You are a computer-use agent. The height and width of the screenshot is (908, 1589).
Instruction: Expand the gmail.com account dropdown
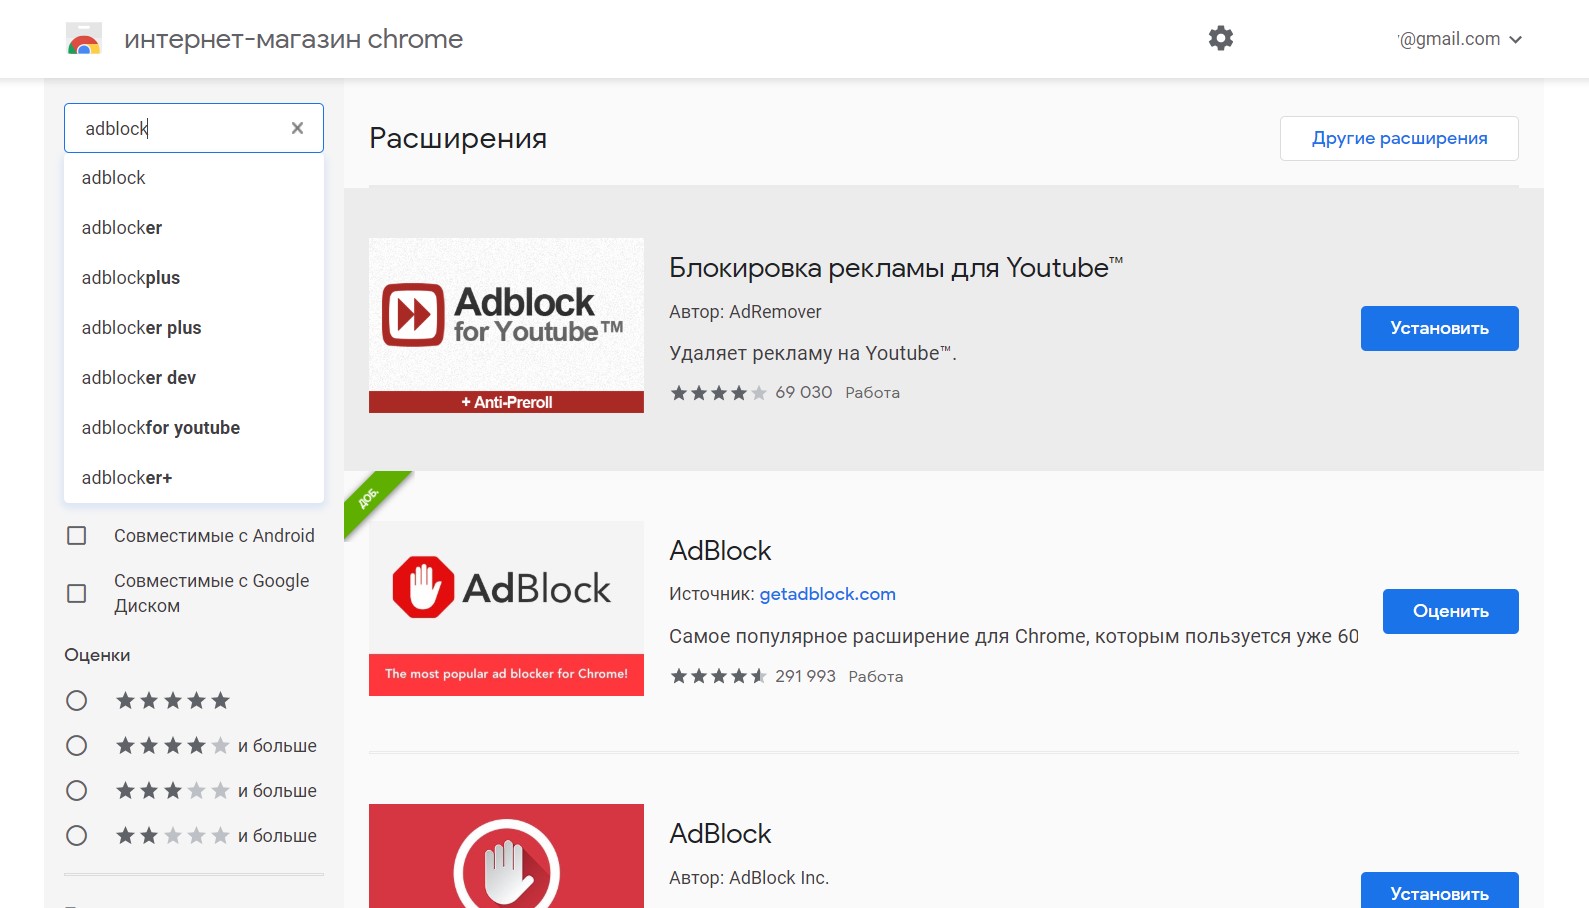1459,39
